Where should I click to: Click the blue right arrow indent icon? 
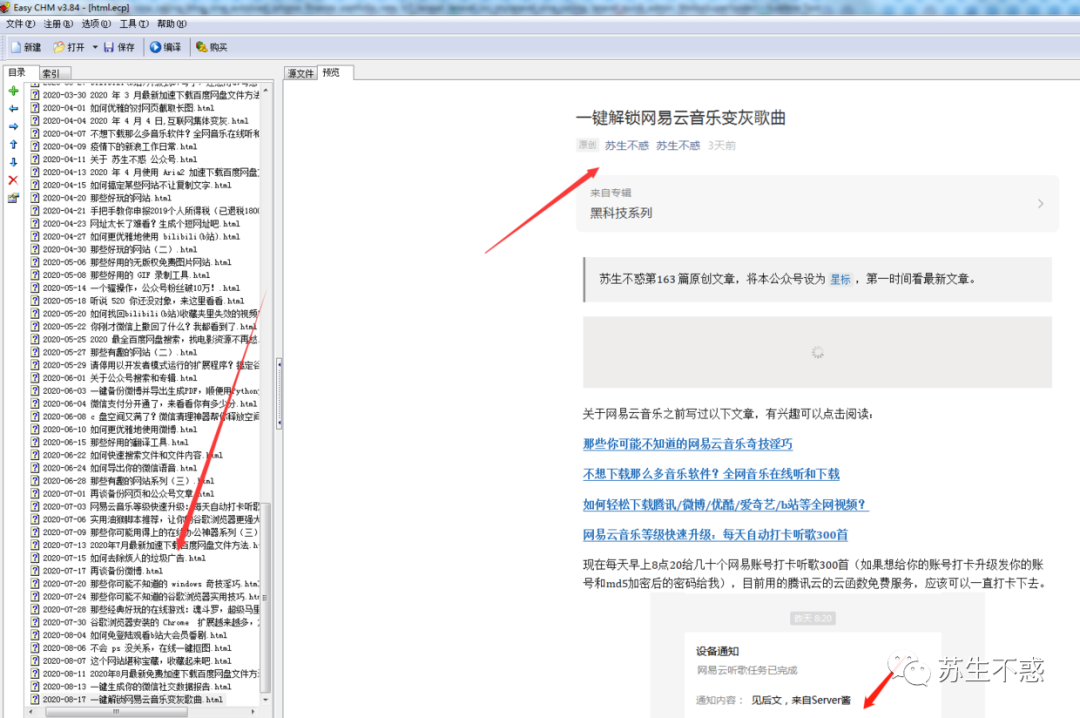click(x=13, y=127)
